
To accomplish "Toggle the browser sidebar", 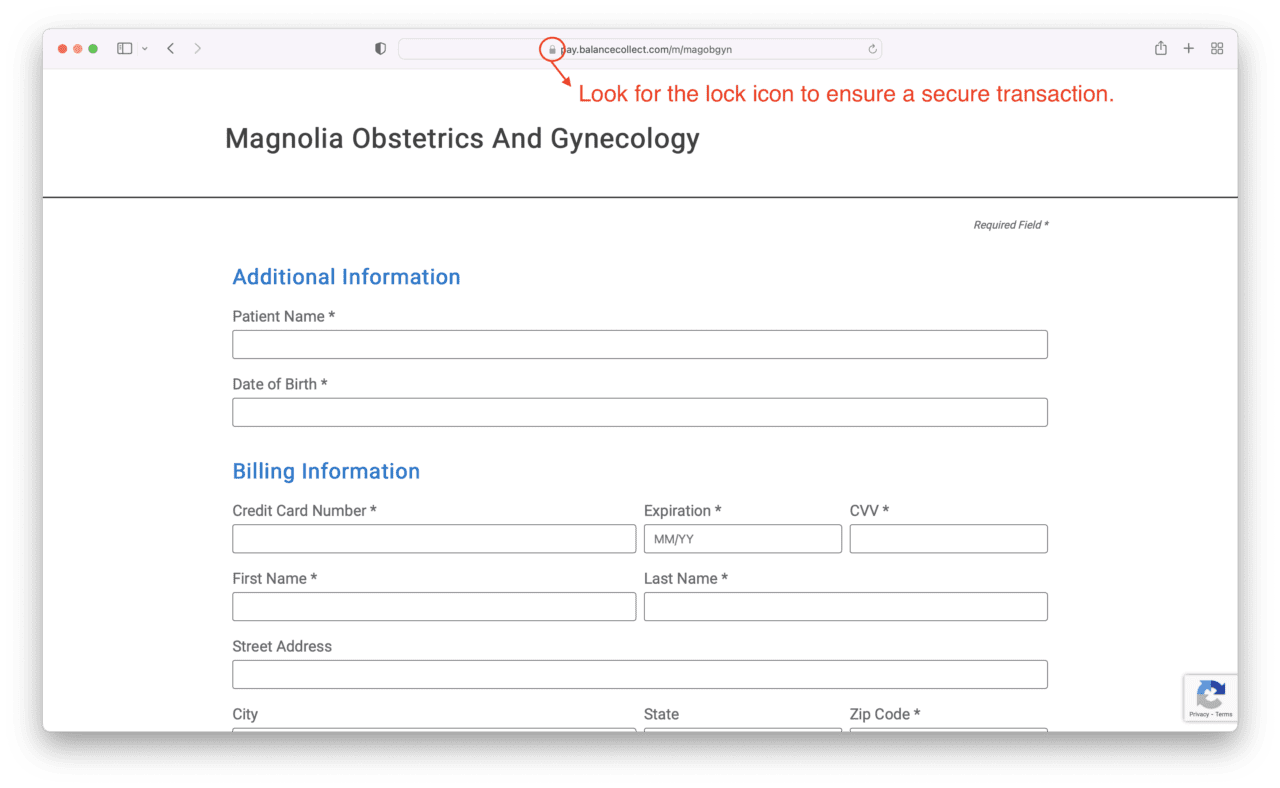I will 124,48.
